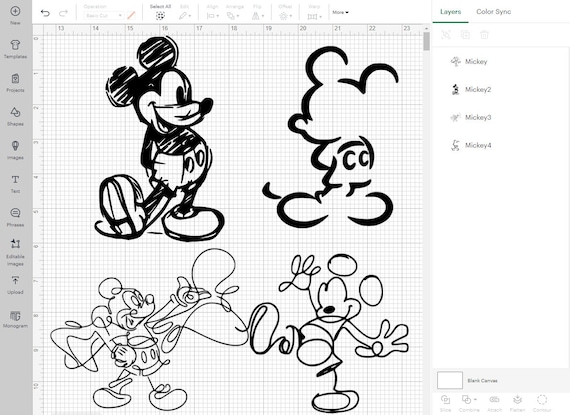The width and height of the screenshot is (570, 415).
Task: Open the Images library
Action: pyautogui.click(x=15, y=150)
